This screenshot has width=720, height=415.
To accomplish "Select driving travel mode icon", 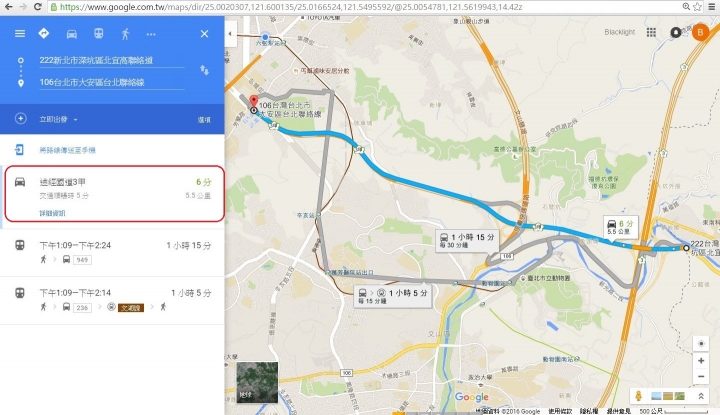I will pyautogui.click(x=72, y=34).
